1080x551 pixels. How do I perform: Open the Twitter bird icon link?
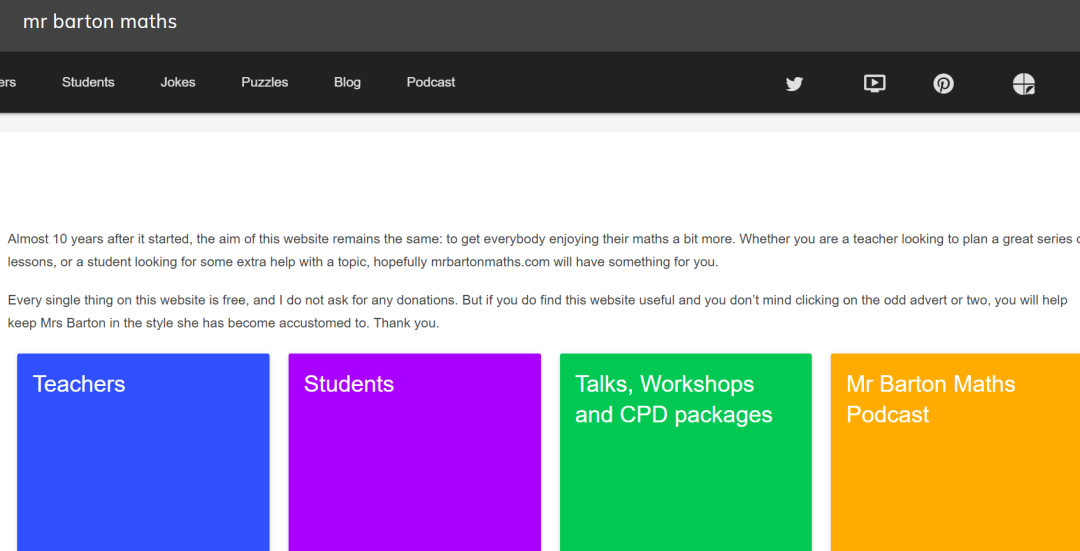(794, 84)
